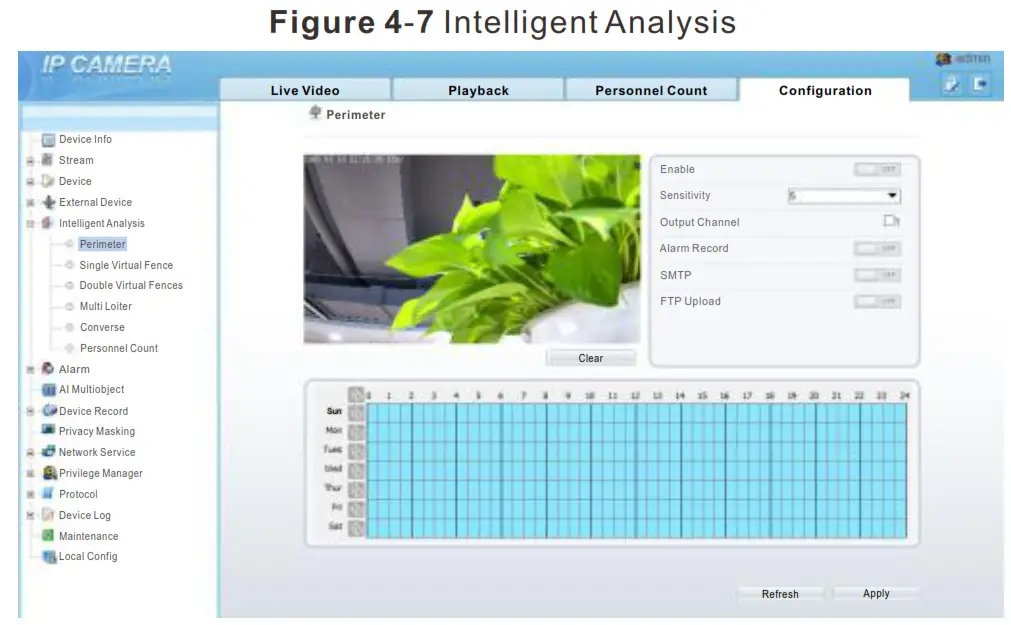Open the Output Channel selector icon
The width and height of the screenshot is (1011, 625).
892,221
